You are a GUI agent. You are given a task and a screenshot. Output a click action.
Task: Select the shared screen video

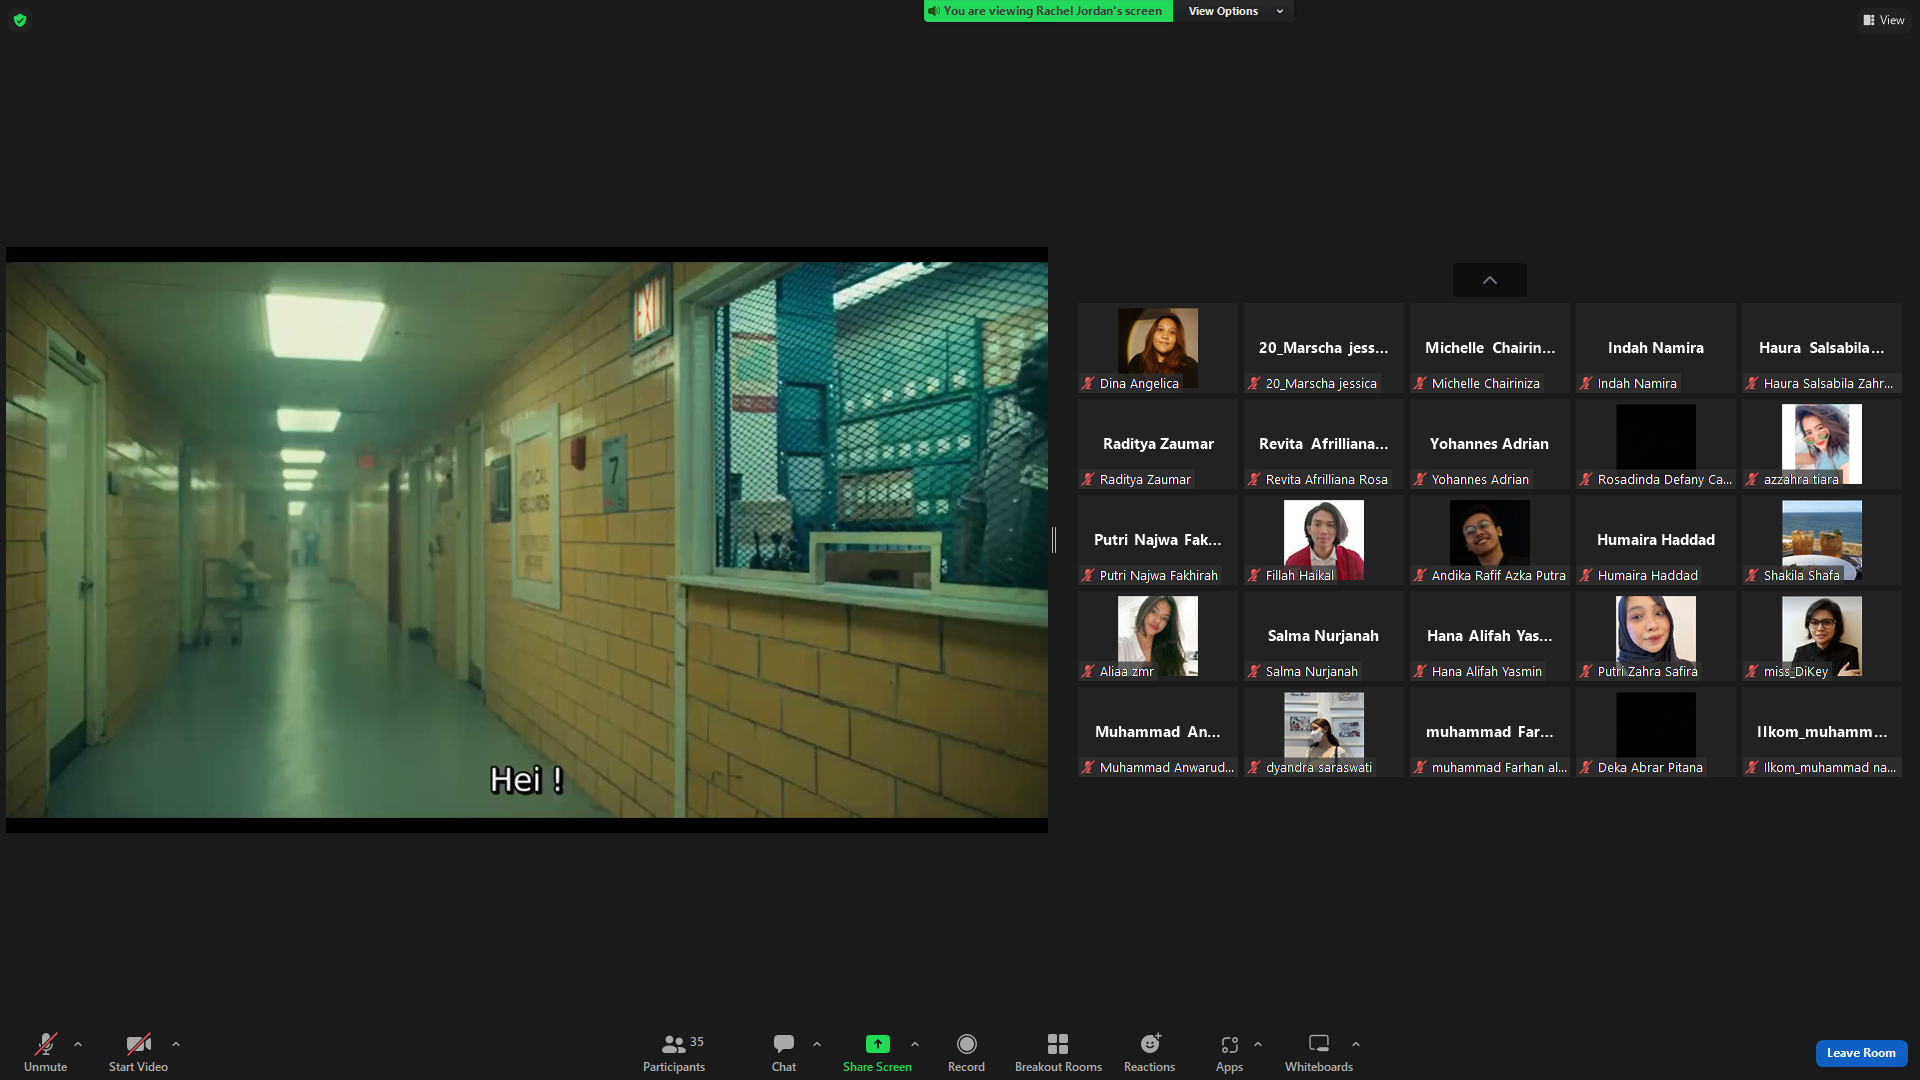coord(527,540)
